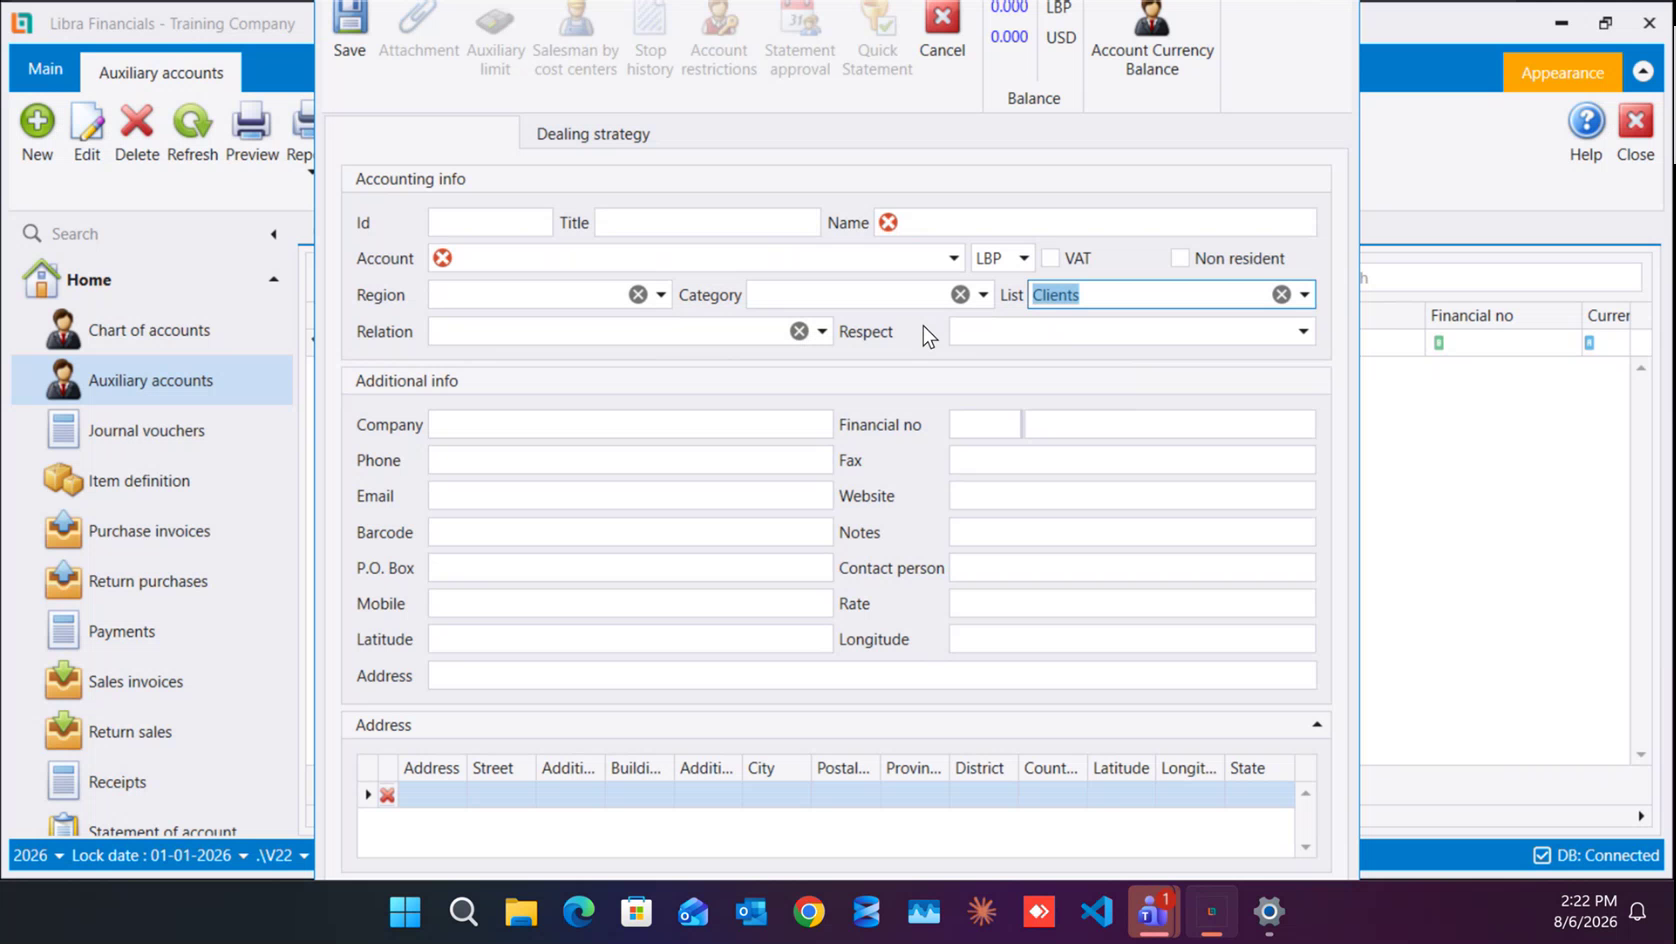Viewport: 1676px width, 944px height.
Task: Switch to the Auxiliary accounts ribbon tab
Action: click(161, 72)
